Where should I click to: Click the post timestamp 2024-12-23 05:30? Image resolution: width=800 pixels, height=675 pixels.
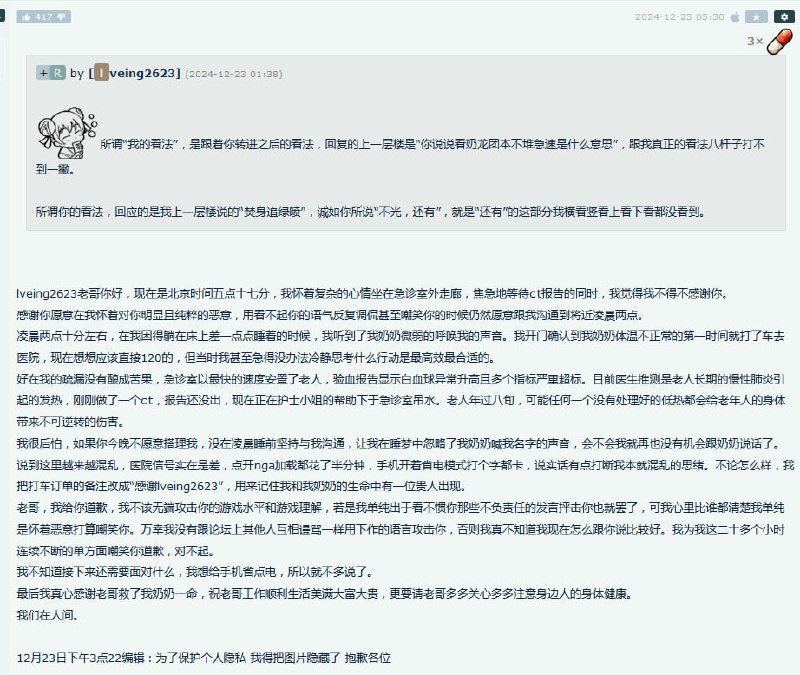point(680,17)
